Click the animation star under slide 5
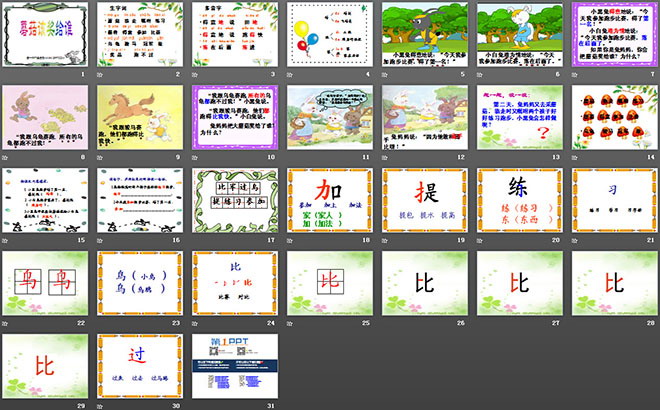Image resolution: width=660 pixels, height=410 pixels. point(385,75)
